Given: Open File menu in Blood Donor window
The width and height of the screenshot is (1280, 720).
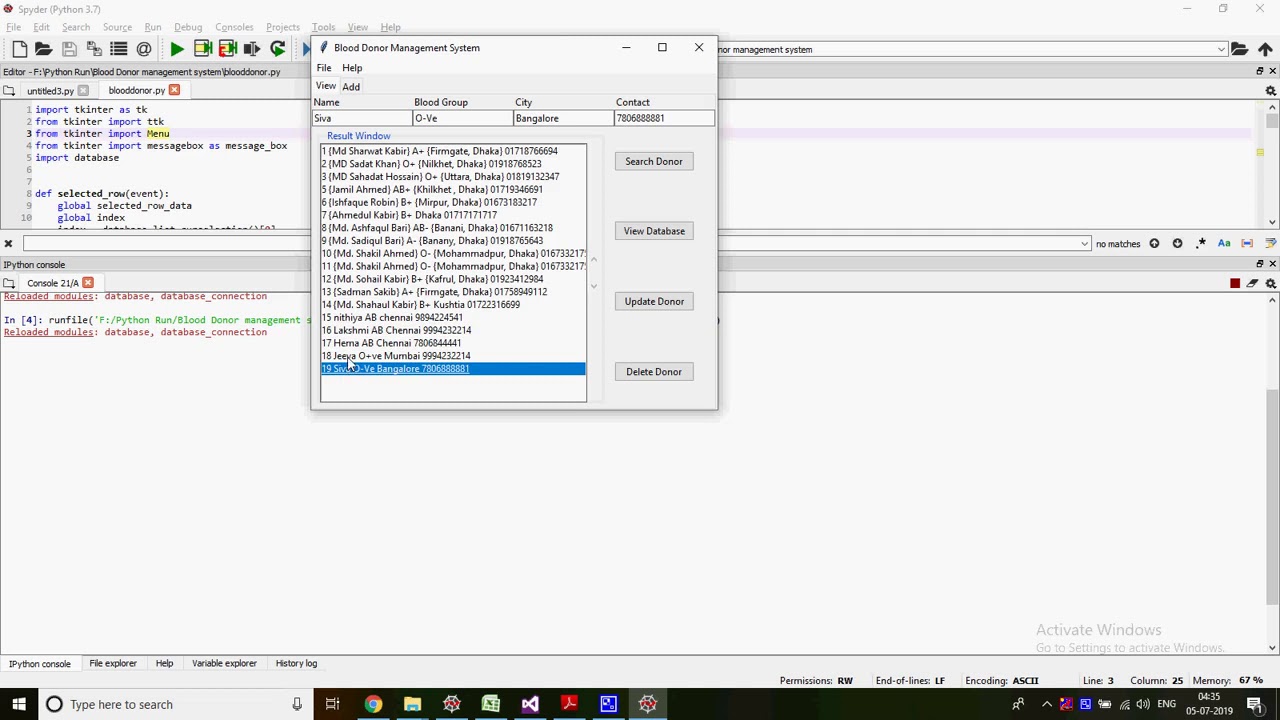Looking at the screenshot, I should click(324, 68).
